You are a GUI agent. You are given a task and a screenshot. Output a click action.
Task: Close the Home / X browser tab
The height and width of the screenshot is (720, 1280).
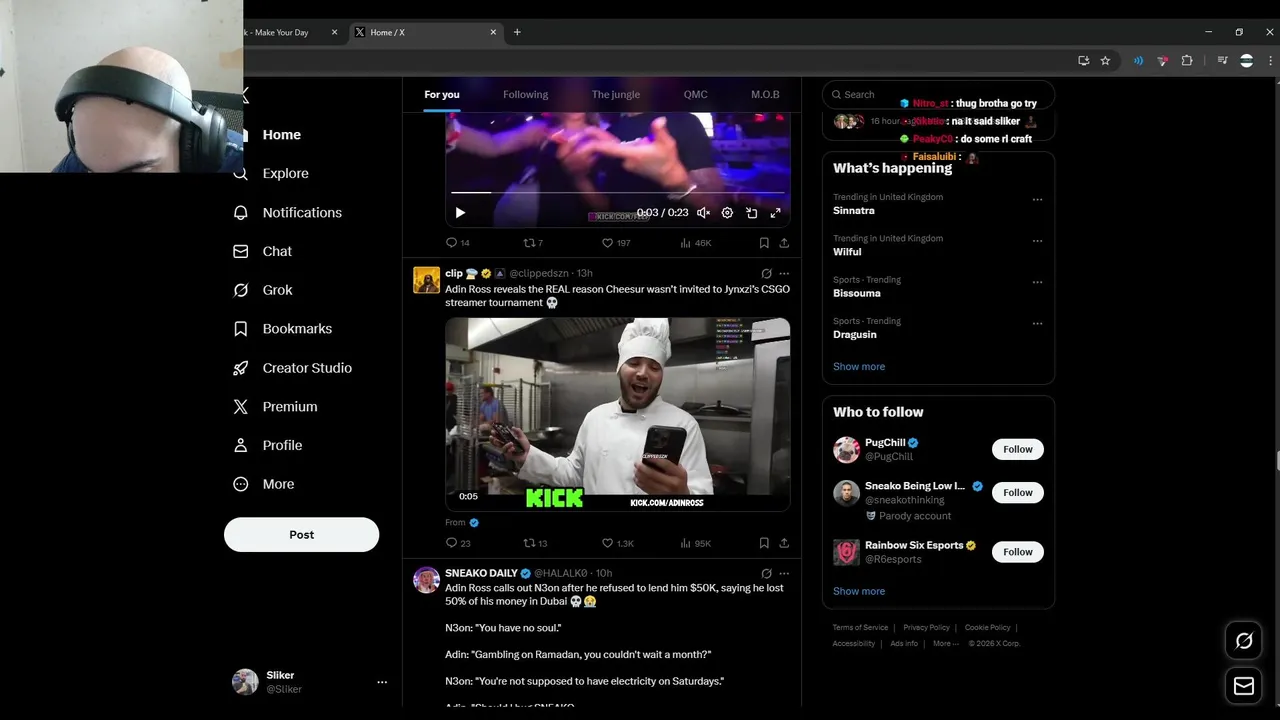493,32
